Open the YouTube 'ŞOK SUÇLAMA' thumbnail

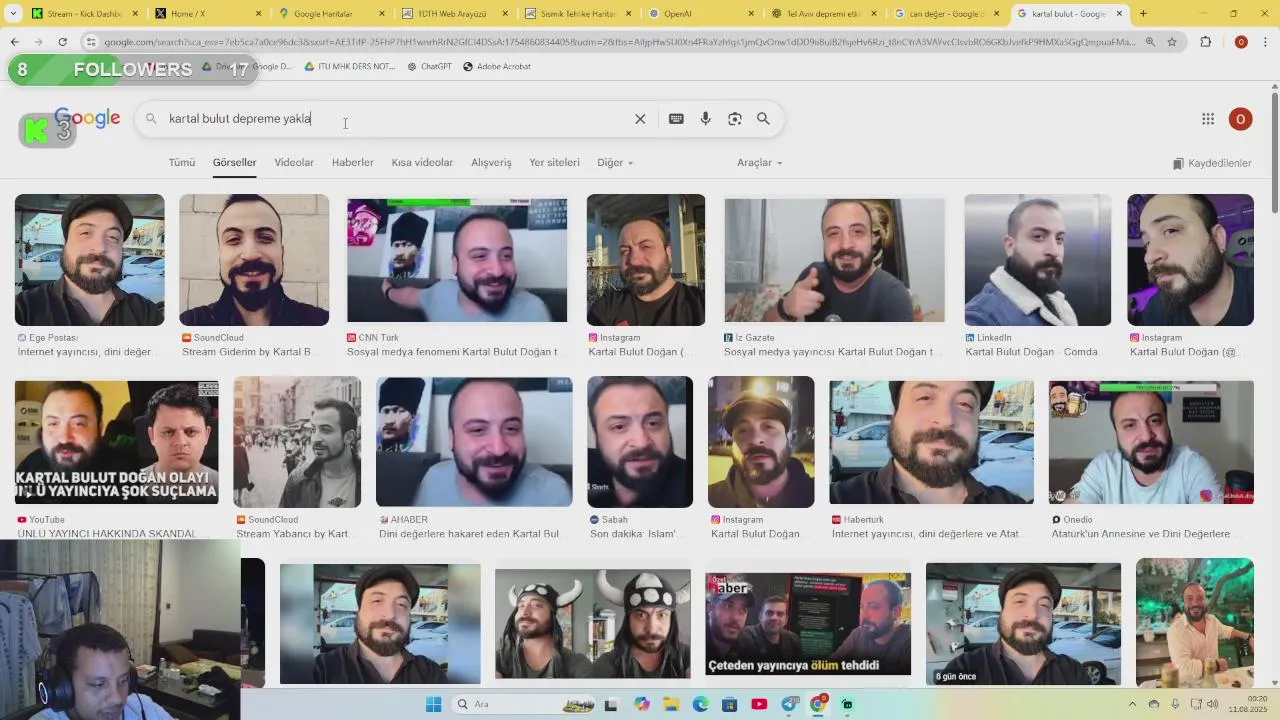click(x=117, y=442)
